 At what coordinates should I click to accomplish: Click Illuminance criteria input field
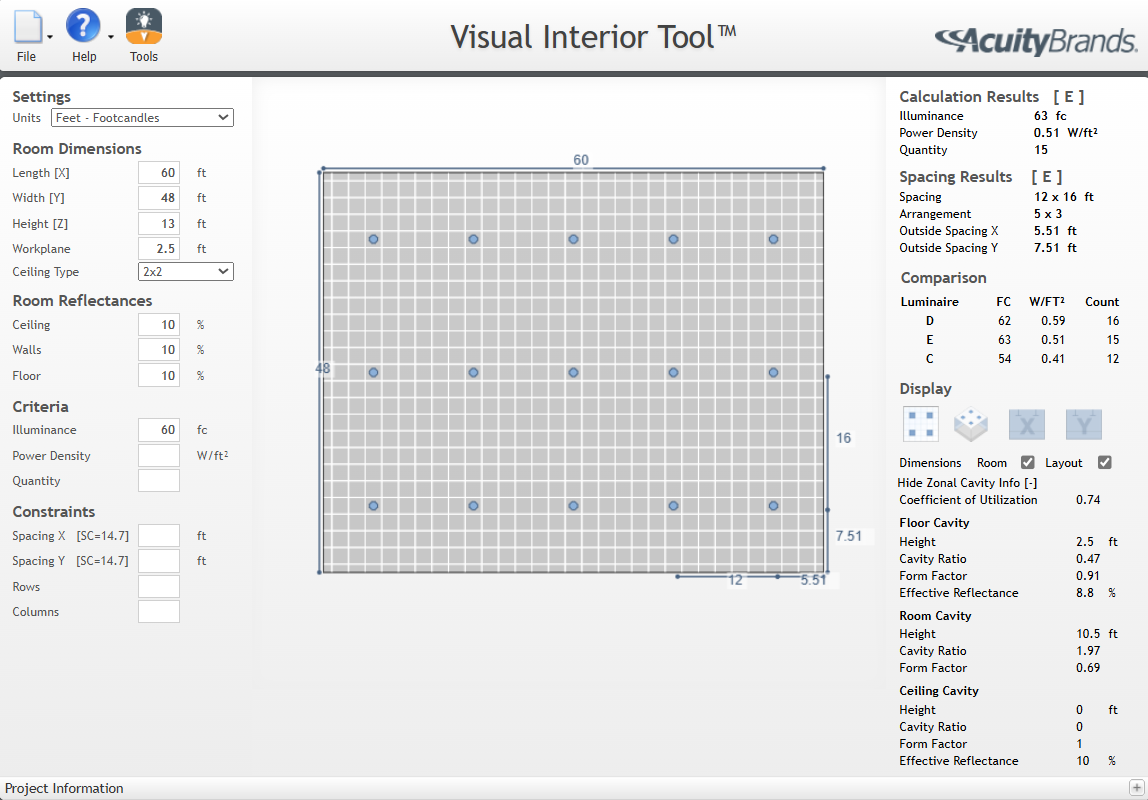[x=159, y=430]
